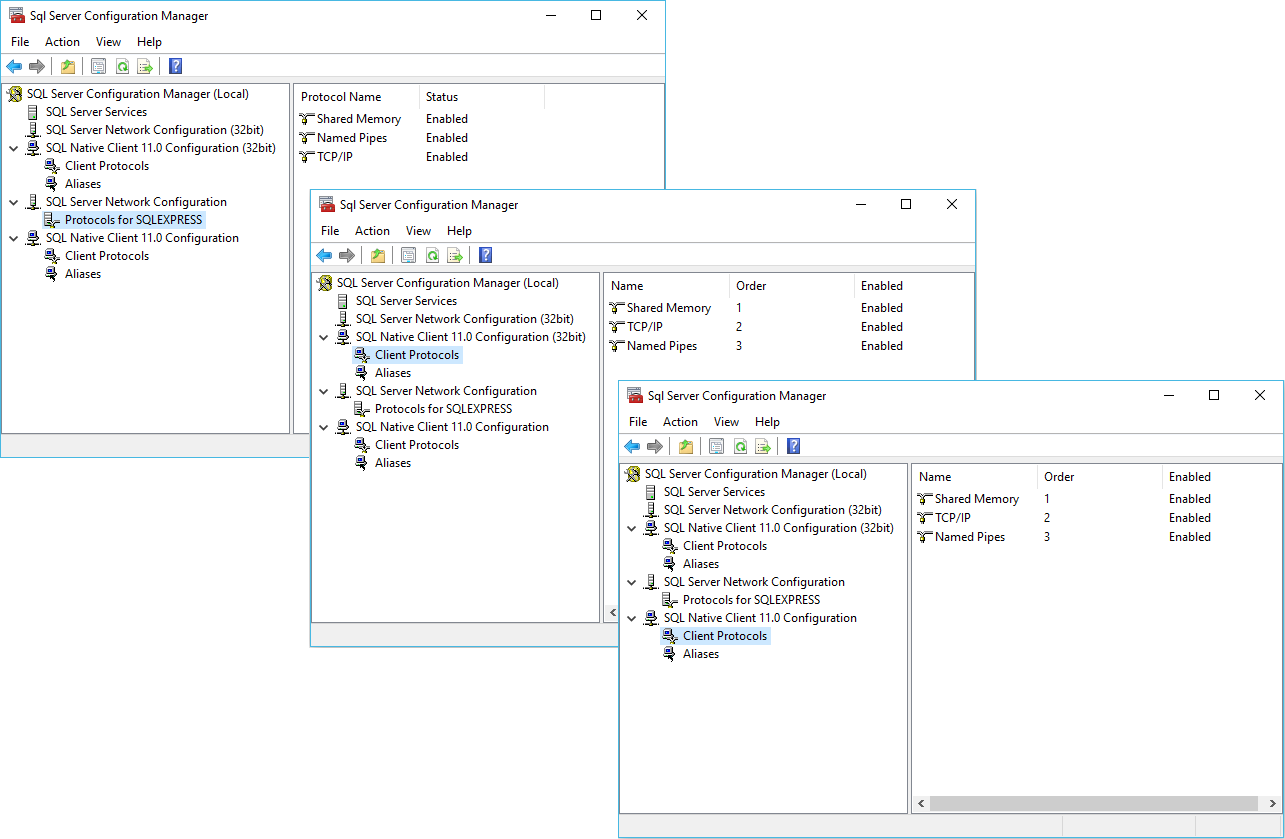Click Up one level icon in top-left window
The height and width of the screenshot is (839, 1285).
click(x=68, y=67)
